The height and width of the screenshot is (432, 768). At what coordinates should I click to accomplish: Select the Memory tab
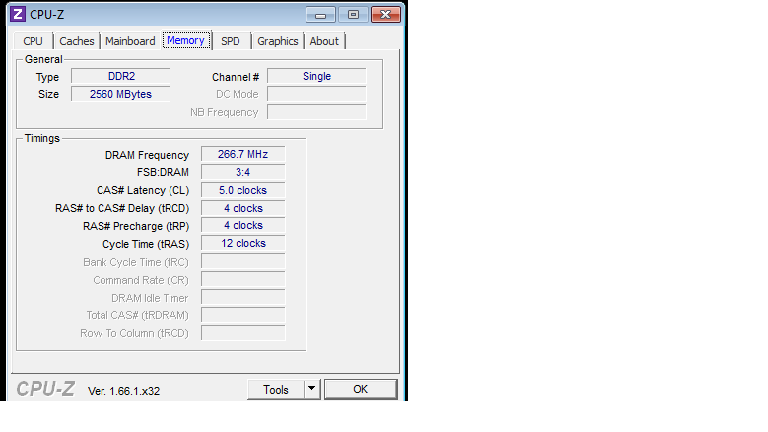[186, 40]
